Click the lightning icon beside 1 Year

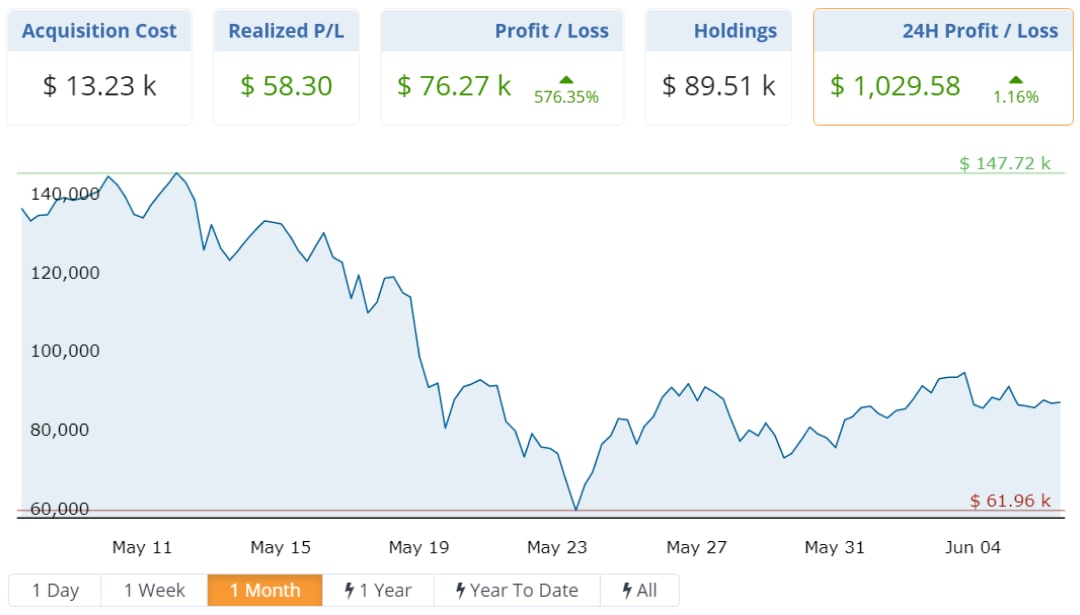pyautogui.click(x=350, y=590)
